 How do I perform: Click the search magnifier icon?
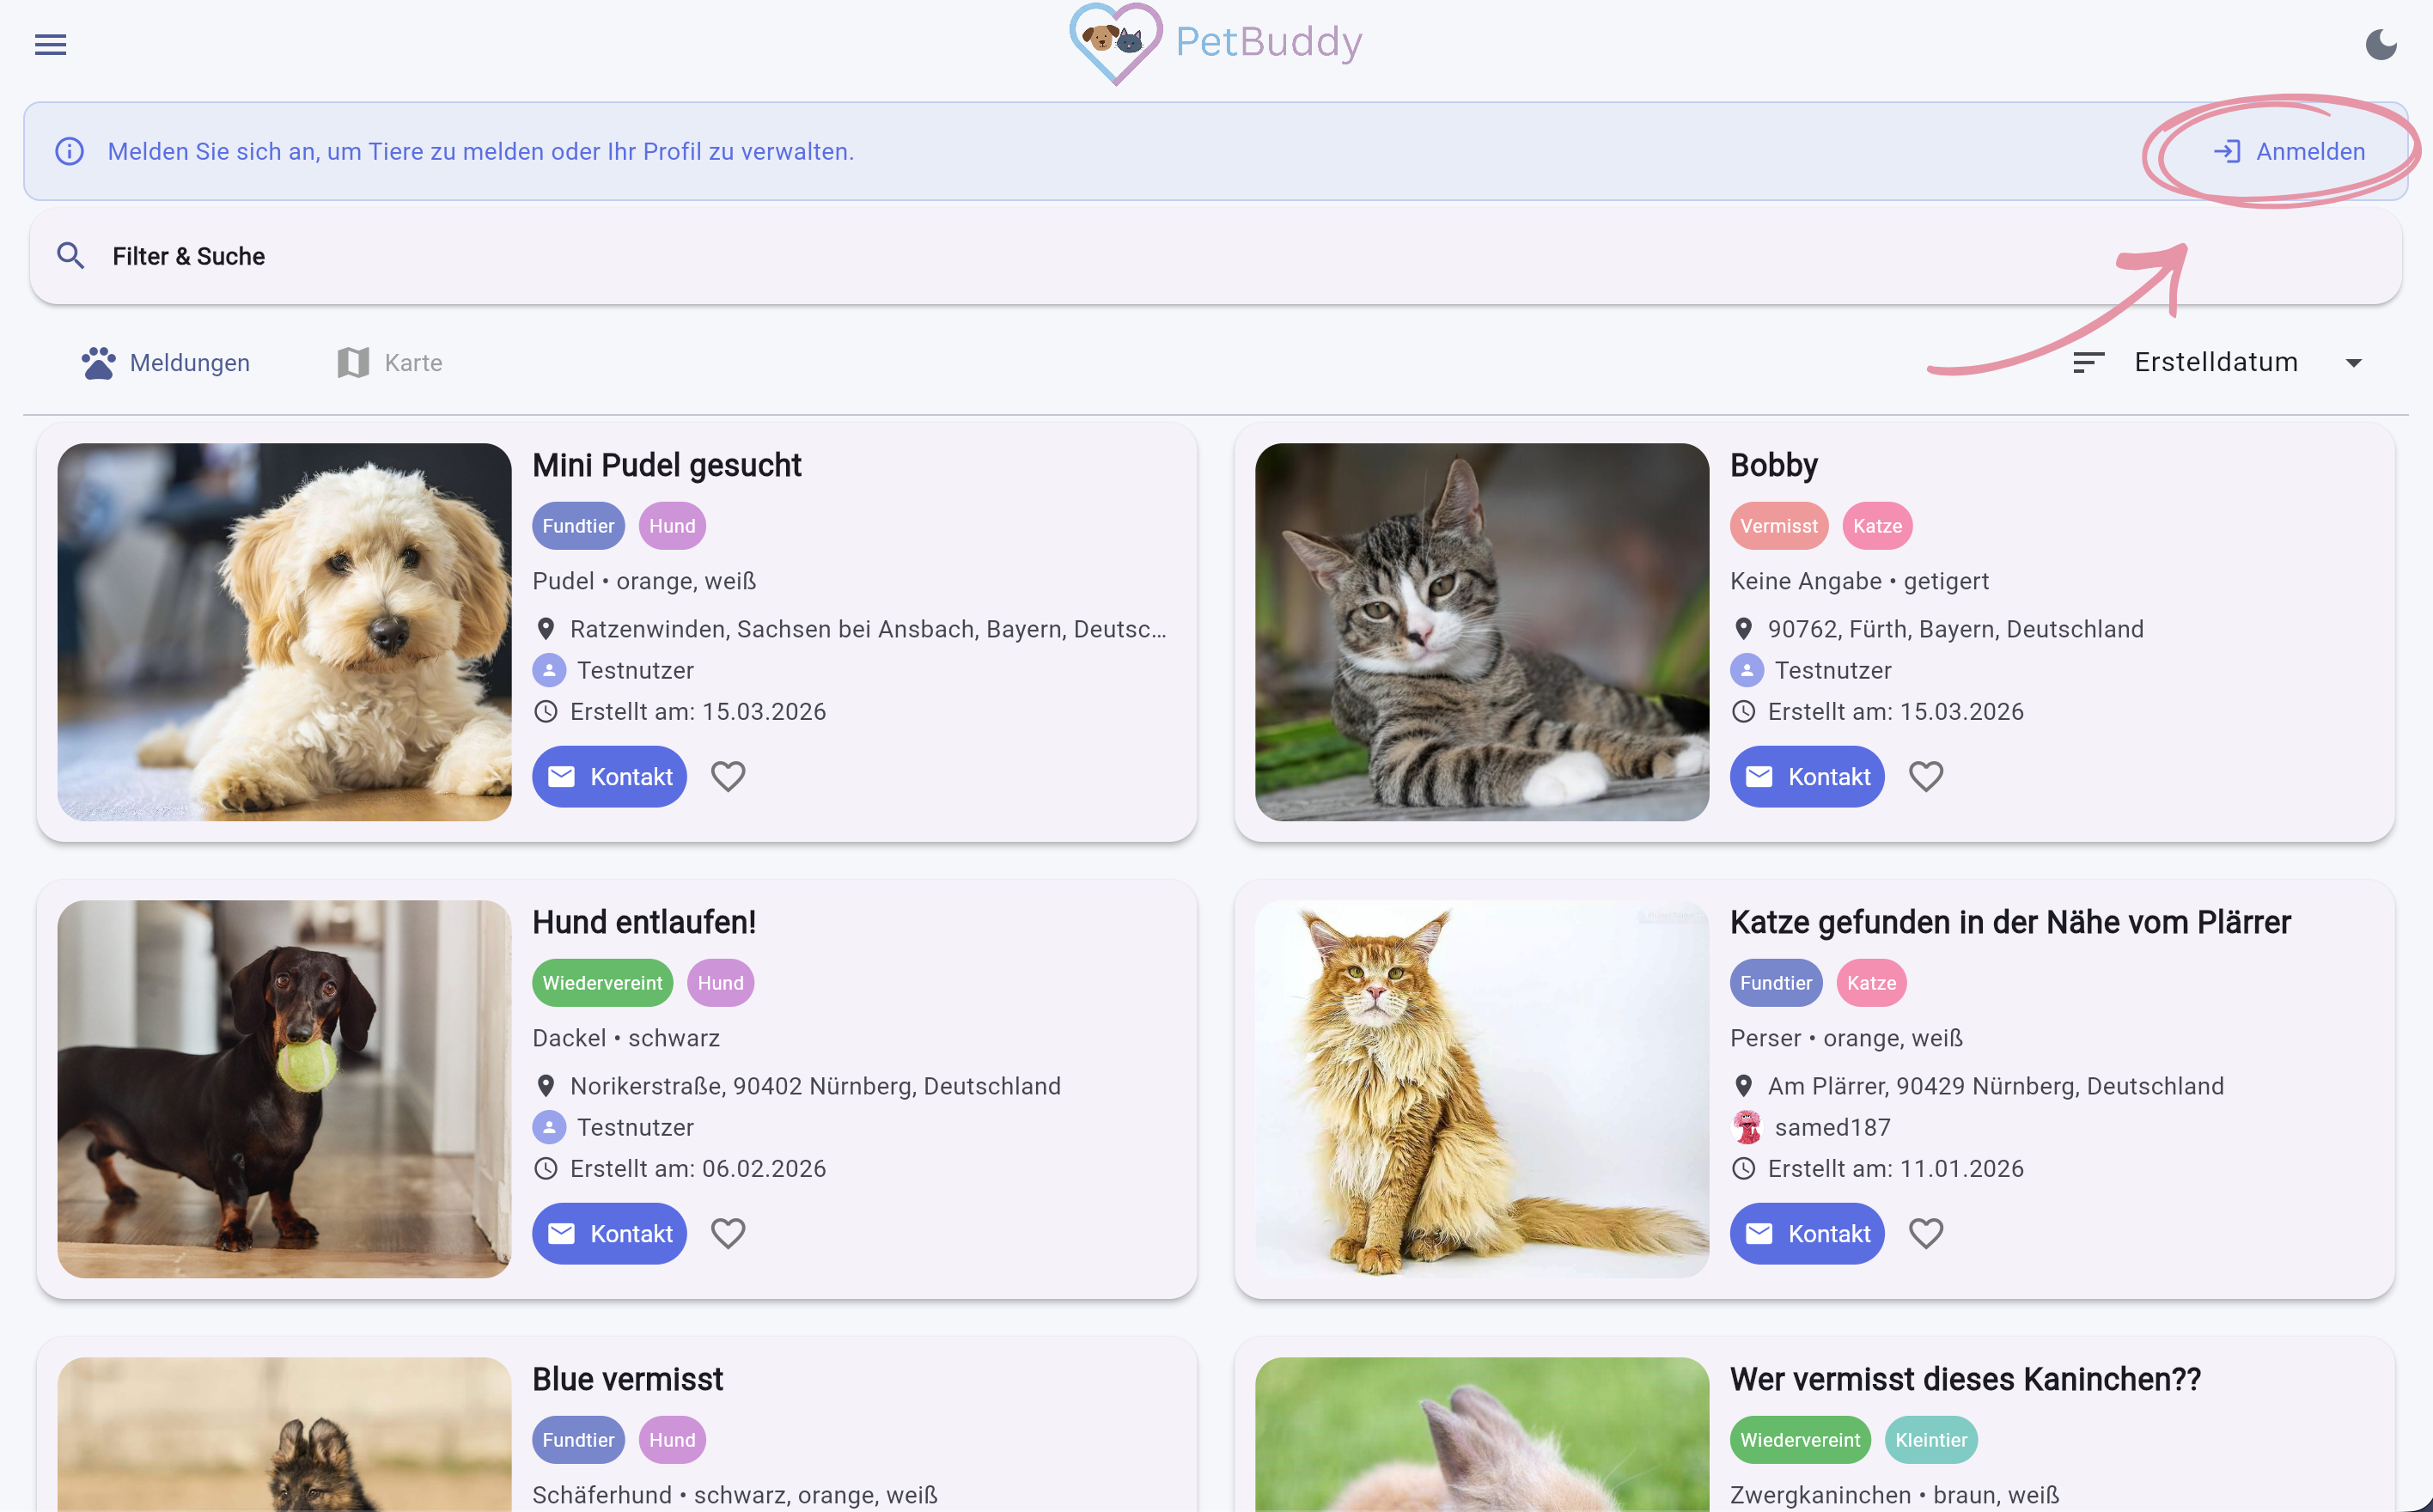tap(70, 256)
